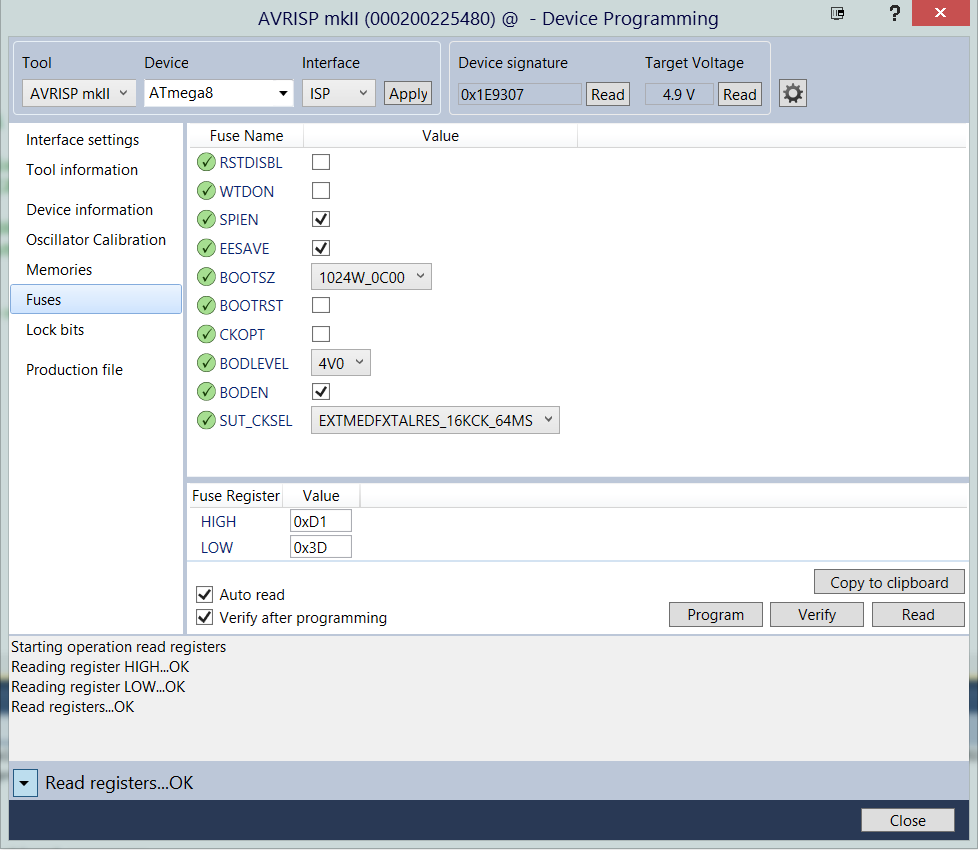Read the device signature

point(608,94)
